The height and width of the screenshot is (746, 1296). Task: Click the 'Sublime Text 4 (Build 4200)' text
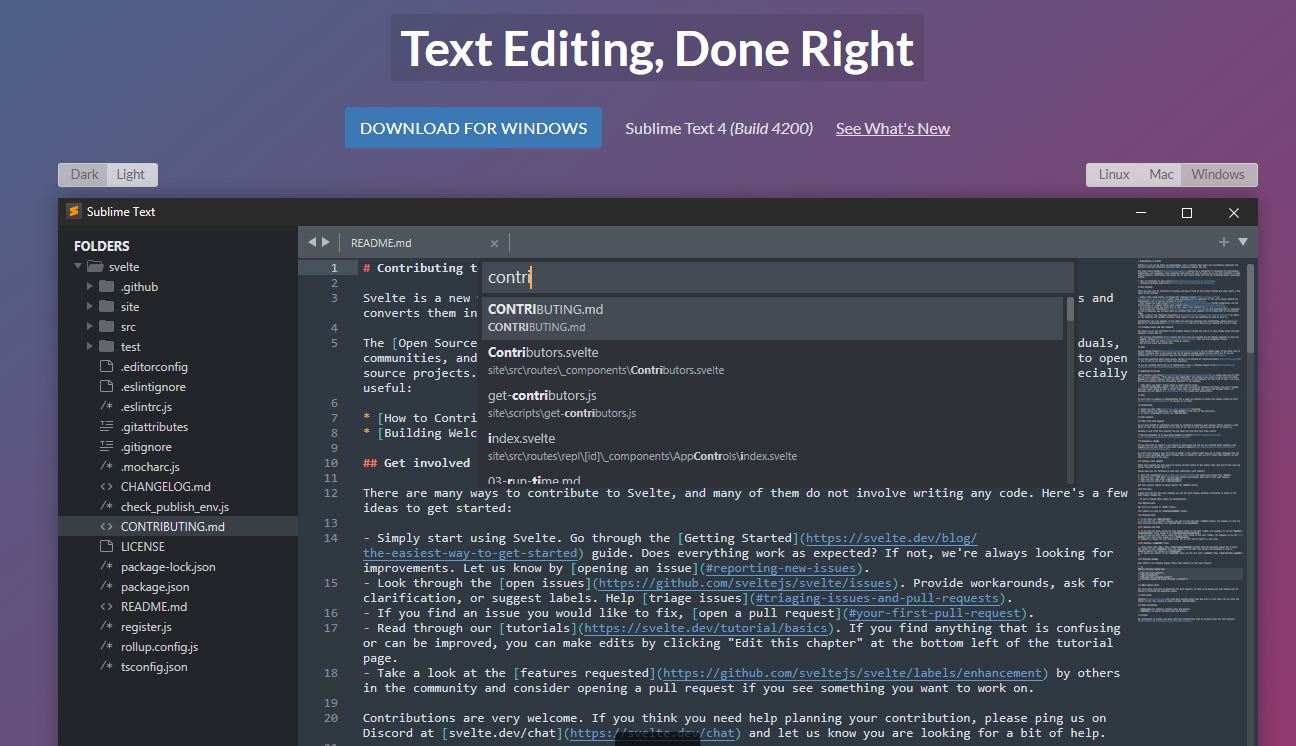coord(719,129)
